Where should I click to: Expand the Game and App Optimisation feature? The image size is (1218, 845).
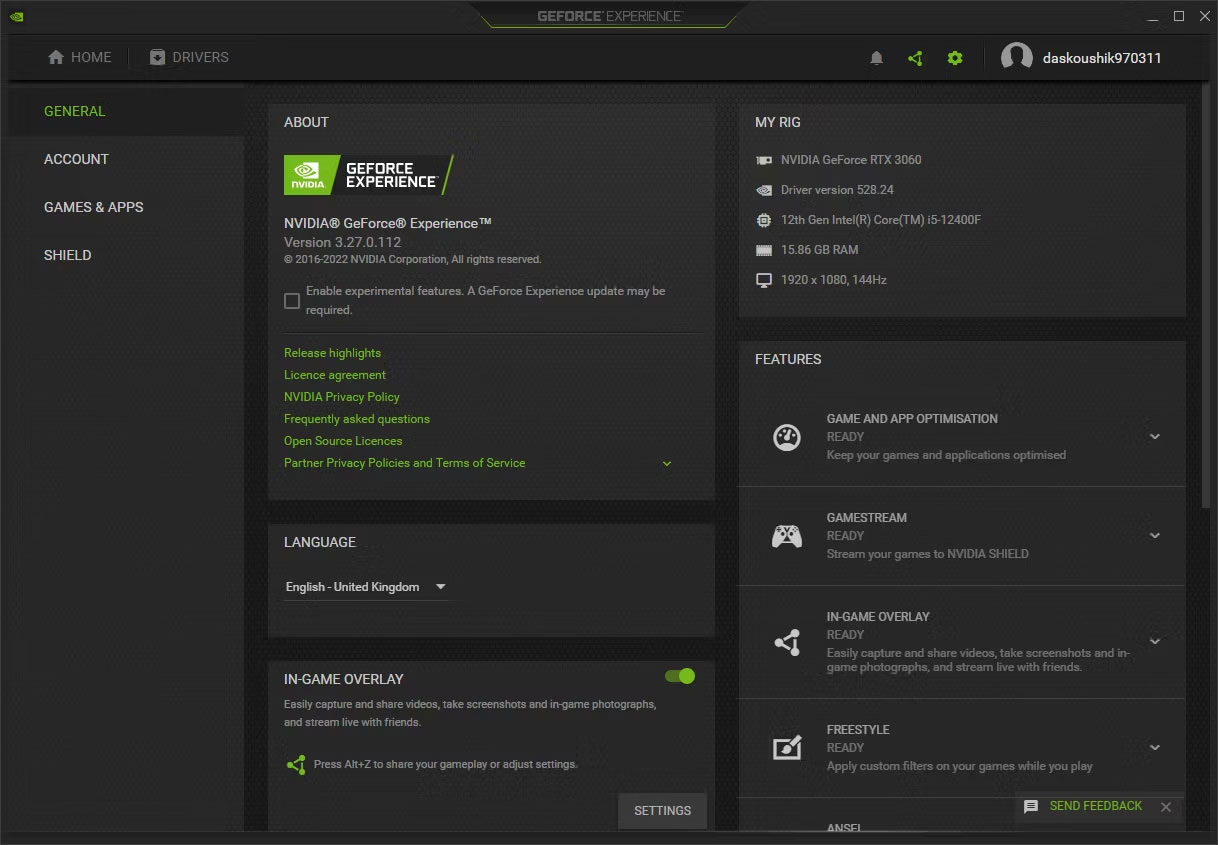tap(1155, 437)
